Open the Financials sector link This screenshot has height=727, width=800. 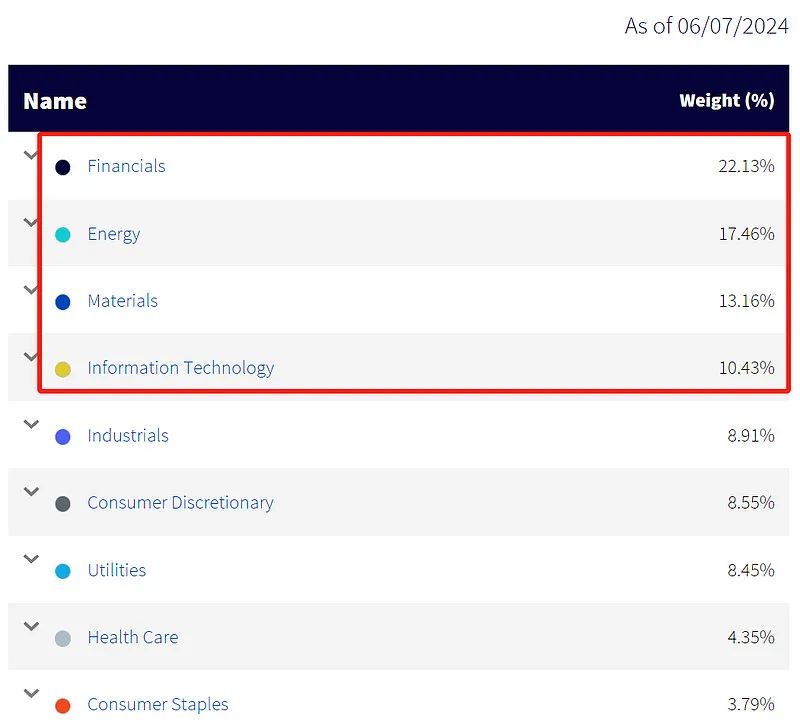pyautogui.click(x=126, y=166)
